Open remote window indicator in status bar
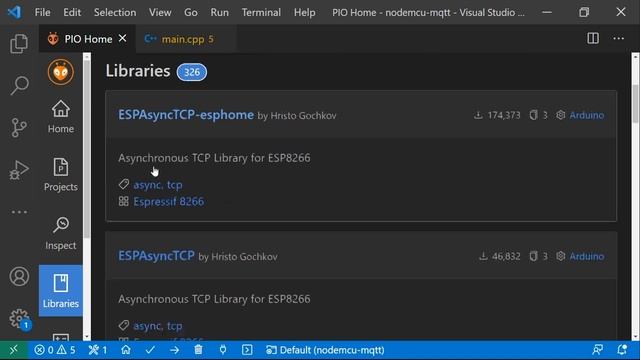 (14, 350)
